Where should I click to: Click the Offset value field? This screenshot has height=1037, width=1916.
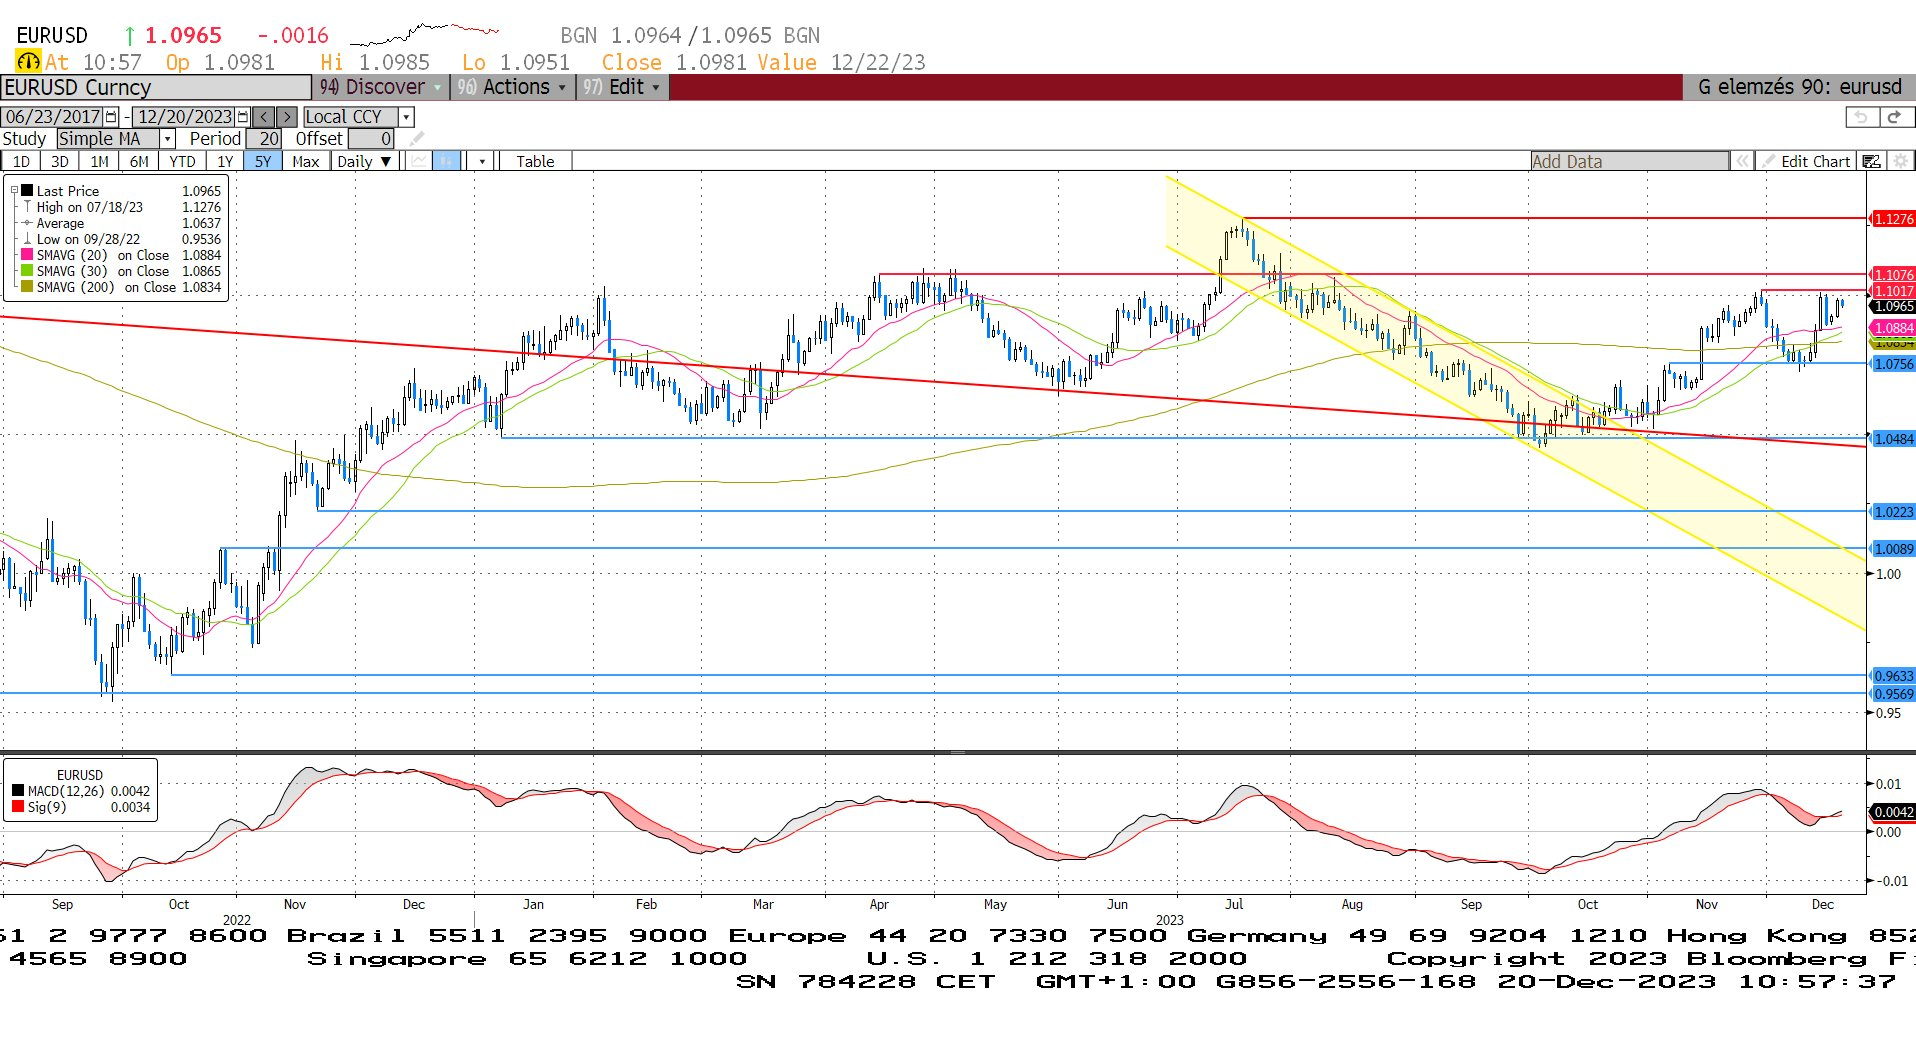click(x=371, y=139)
